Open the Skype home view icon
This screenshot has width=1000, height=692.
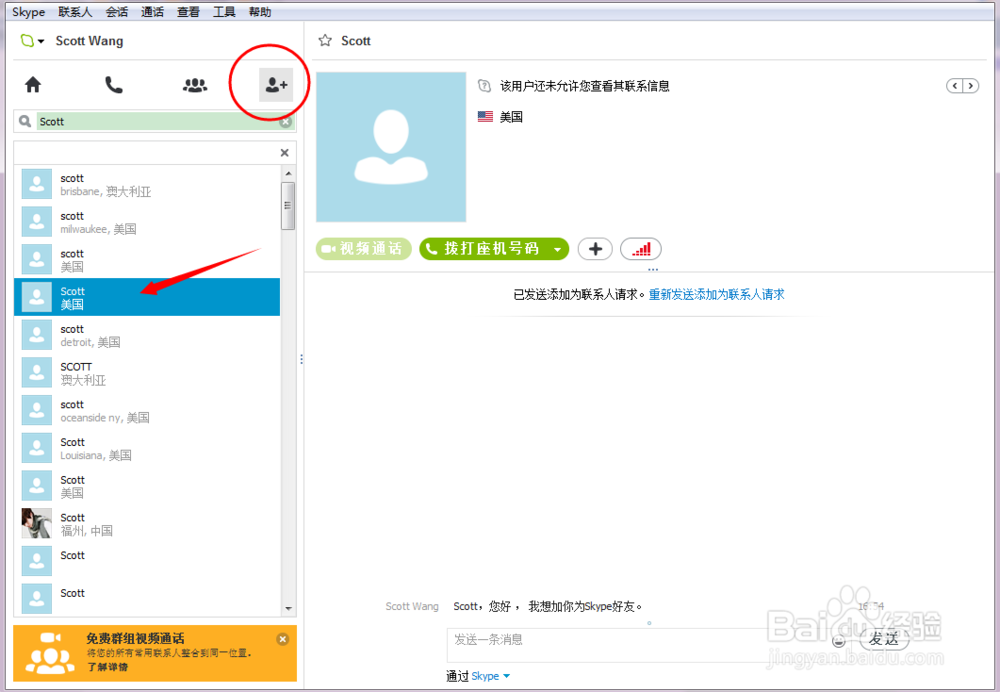33,85
